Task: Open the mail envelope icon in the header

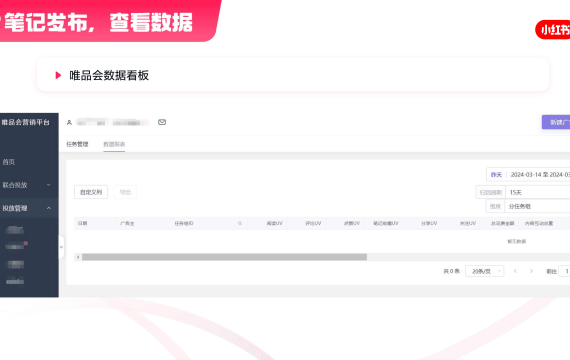Action: click(162, 122)
